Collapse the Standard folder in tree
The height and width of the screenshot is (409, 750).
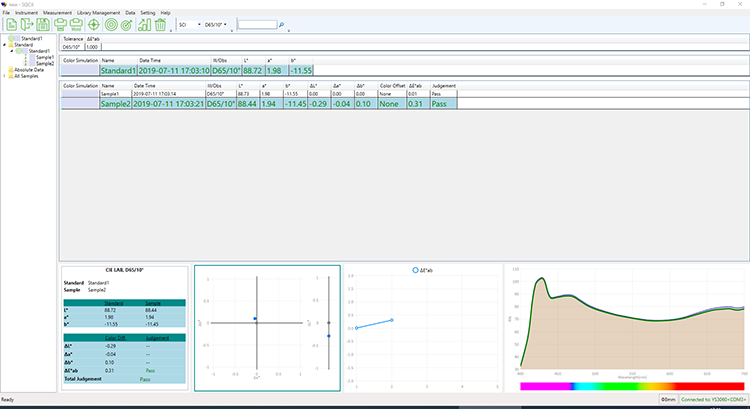pyautogui.click(x=5, y=44)
